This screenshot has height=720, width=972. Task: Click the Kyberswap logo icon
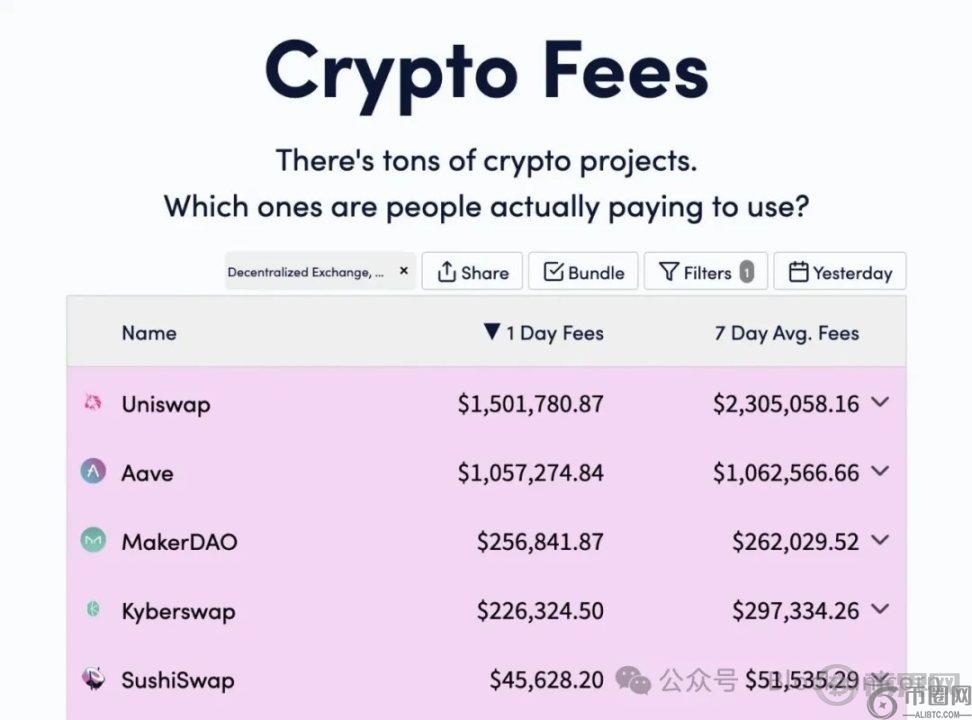pyautogui.click(x=93, y=609)
